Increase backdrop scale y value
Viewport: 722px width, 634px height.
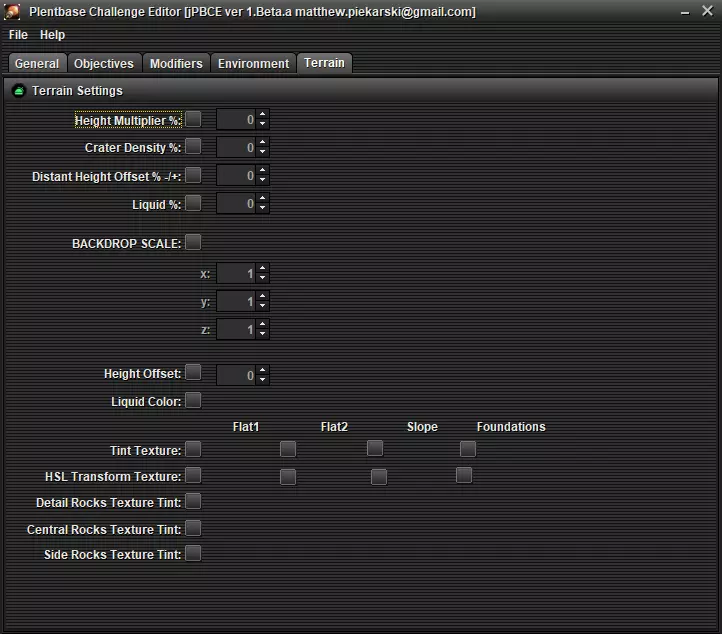(x=262, y=297)
